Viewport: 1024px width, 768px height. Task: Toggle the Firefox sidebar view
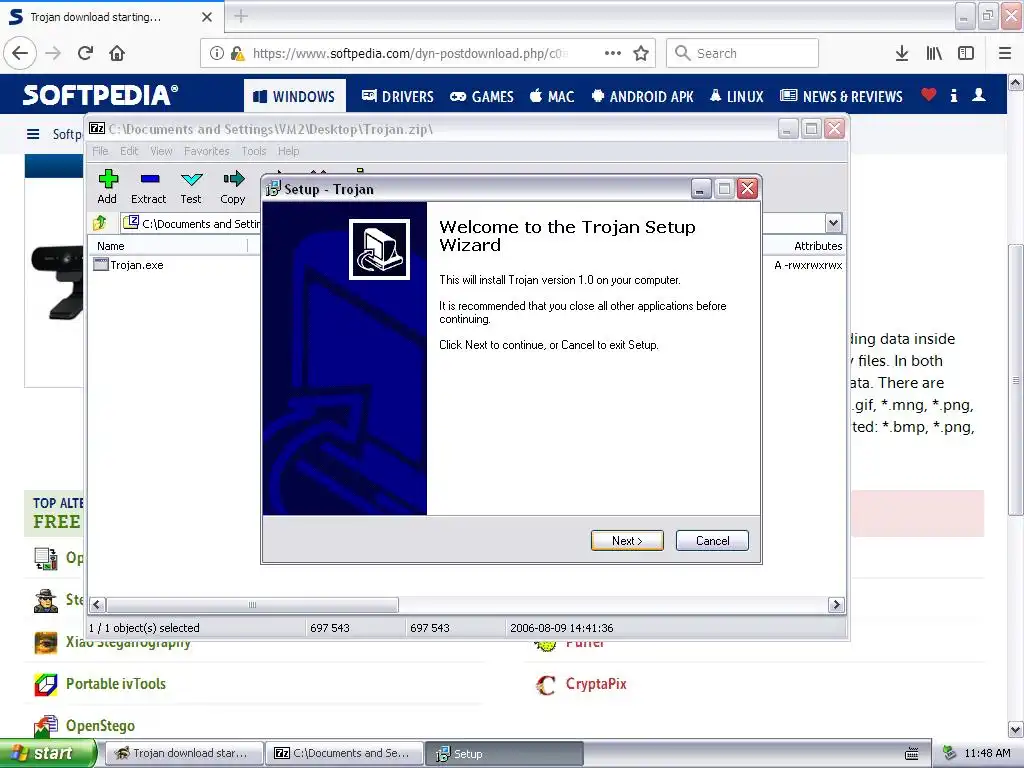(966, 53)
